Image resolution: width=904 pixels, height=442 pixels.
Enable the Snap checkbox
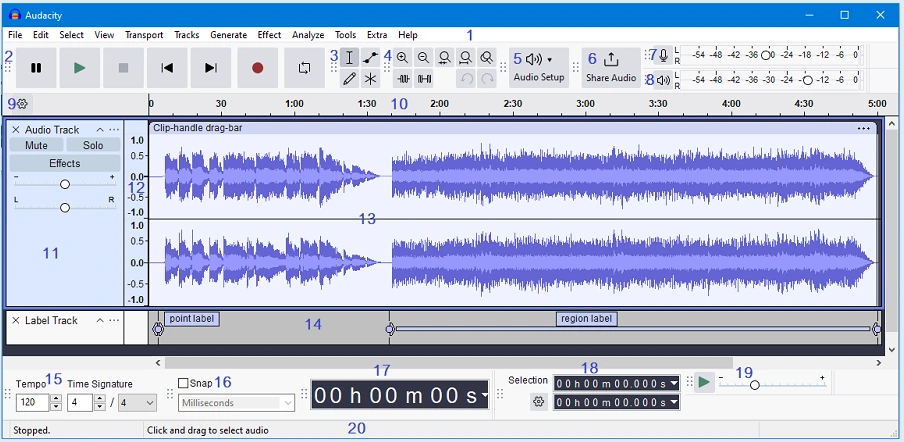[183, 383]
